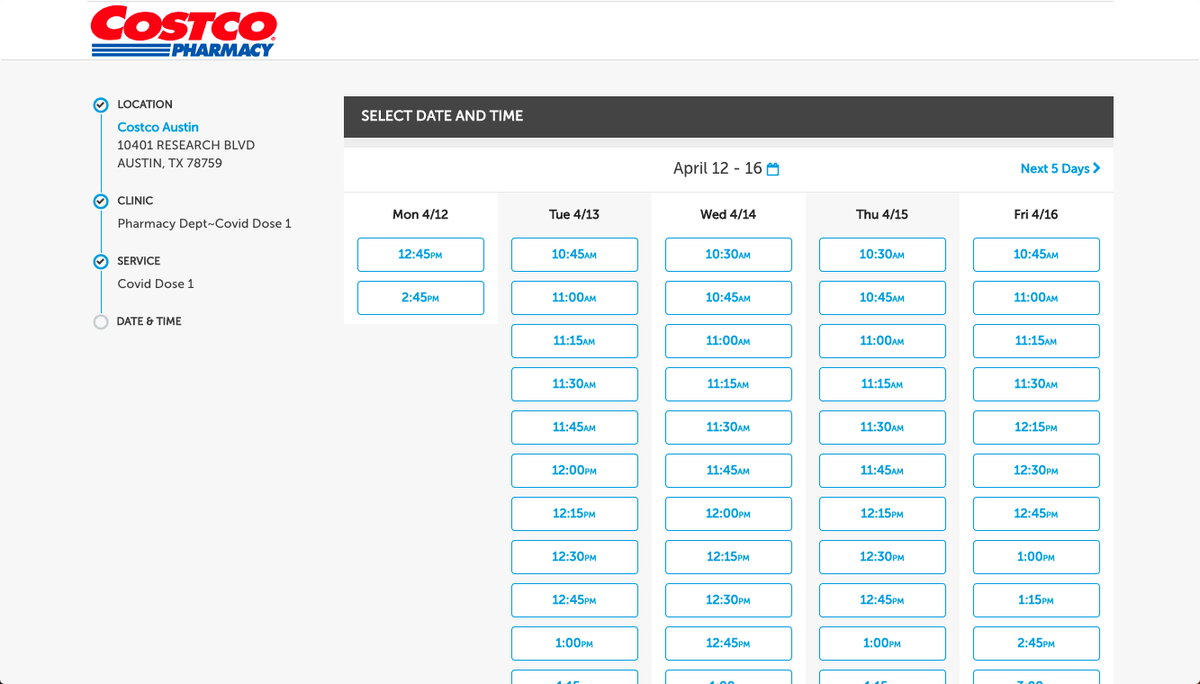This screenshot has width=1200, height=684.
Task: Click the Service step checkmark icon
Action: click(100, 262)
